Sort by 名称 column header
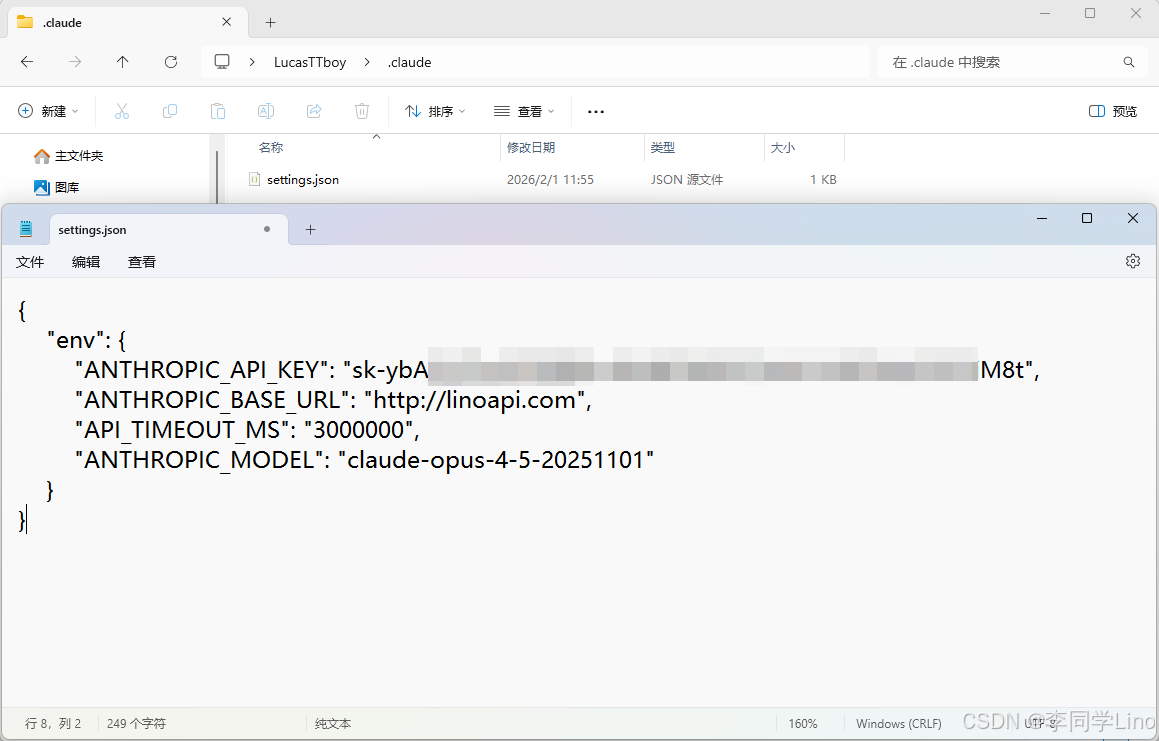The height and width of the screenshot is (741, 1159). 271,148
